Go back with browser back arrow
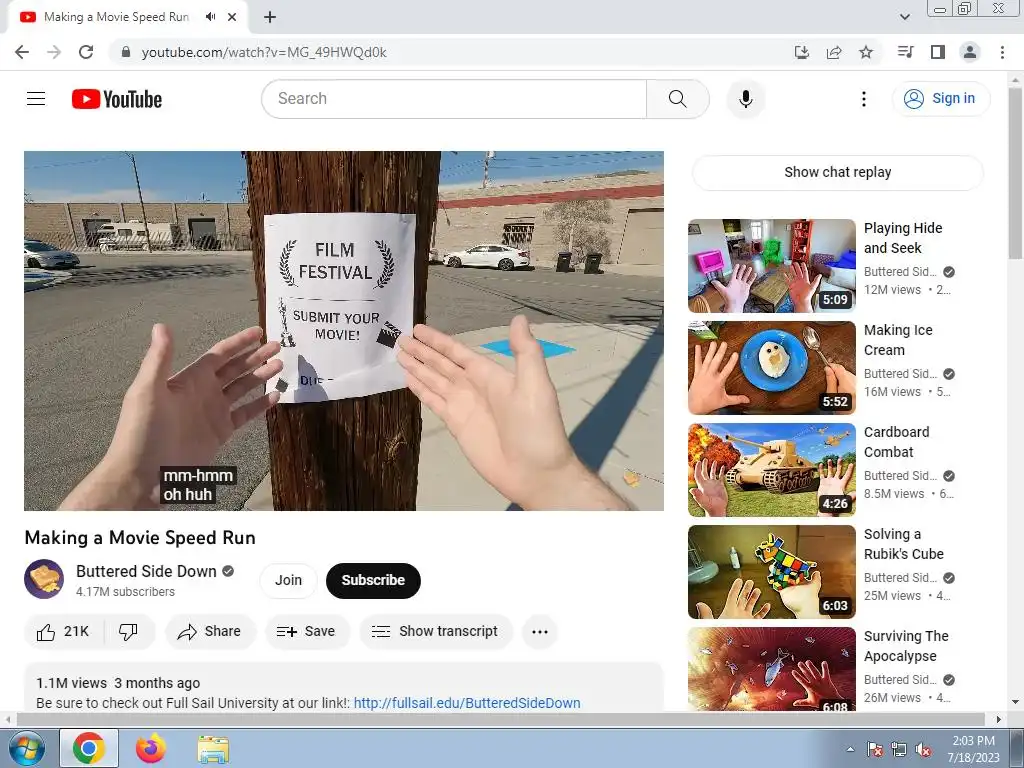Viewport: 1024px width, 768px height. pyautogui.click(x=22, y=52)
